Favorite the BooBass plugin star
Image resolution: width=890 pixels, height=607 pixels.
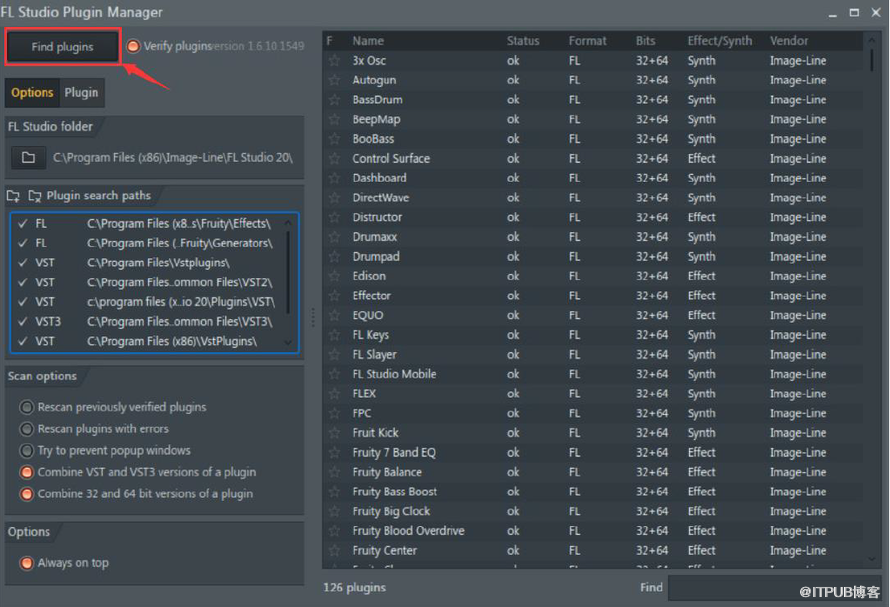click(334, 139)
